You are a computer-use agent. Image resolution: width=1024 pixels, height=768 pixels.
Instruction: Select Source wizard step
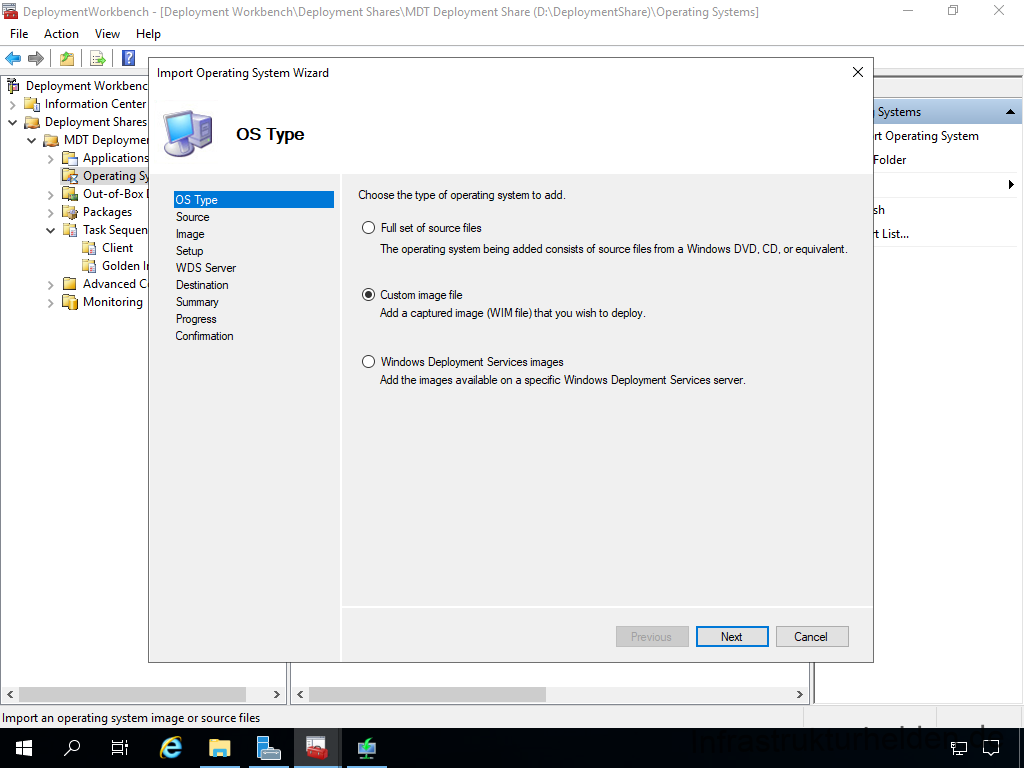pyautogui.click(x=193, y=217)
